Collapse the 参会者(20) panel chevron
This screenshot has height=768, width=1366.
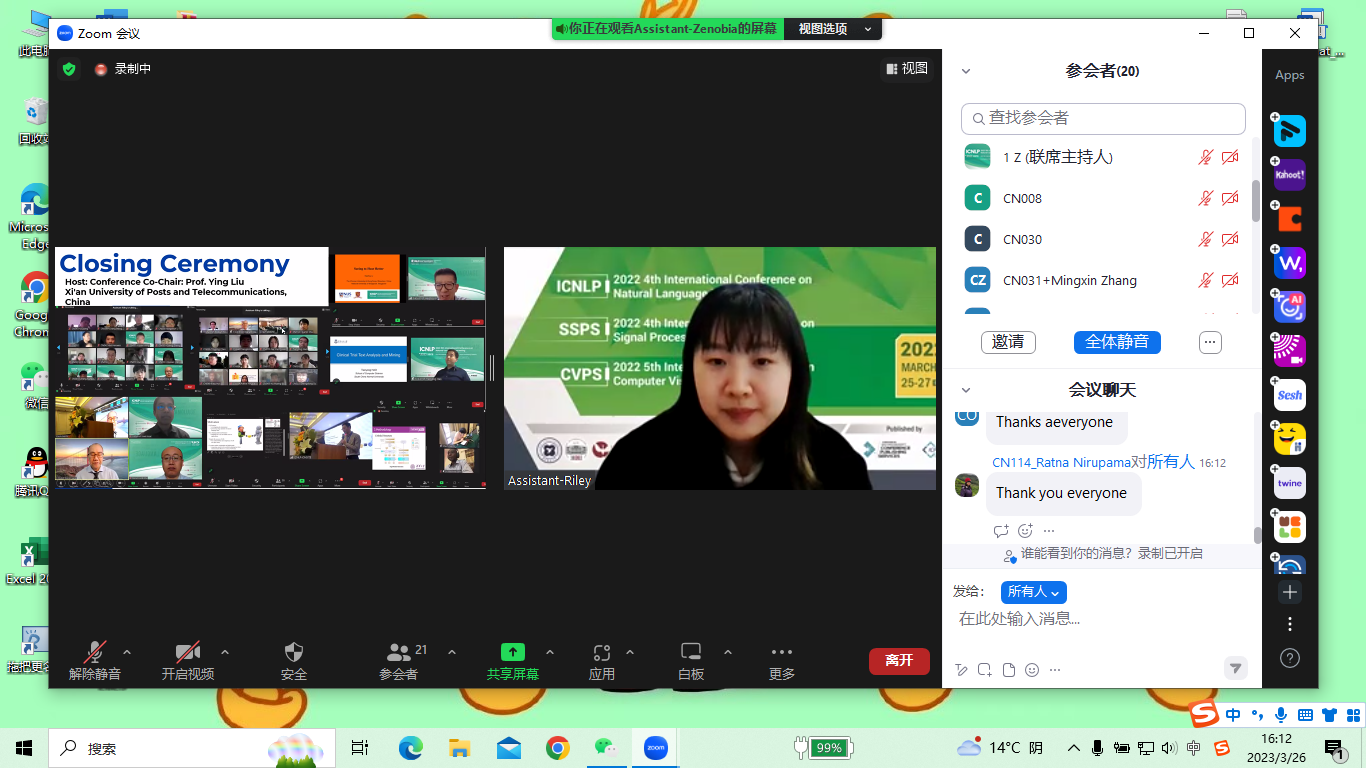tap(966, 71)
